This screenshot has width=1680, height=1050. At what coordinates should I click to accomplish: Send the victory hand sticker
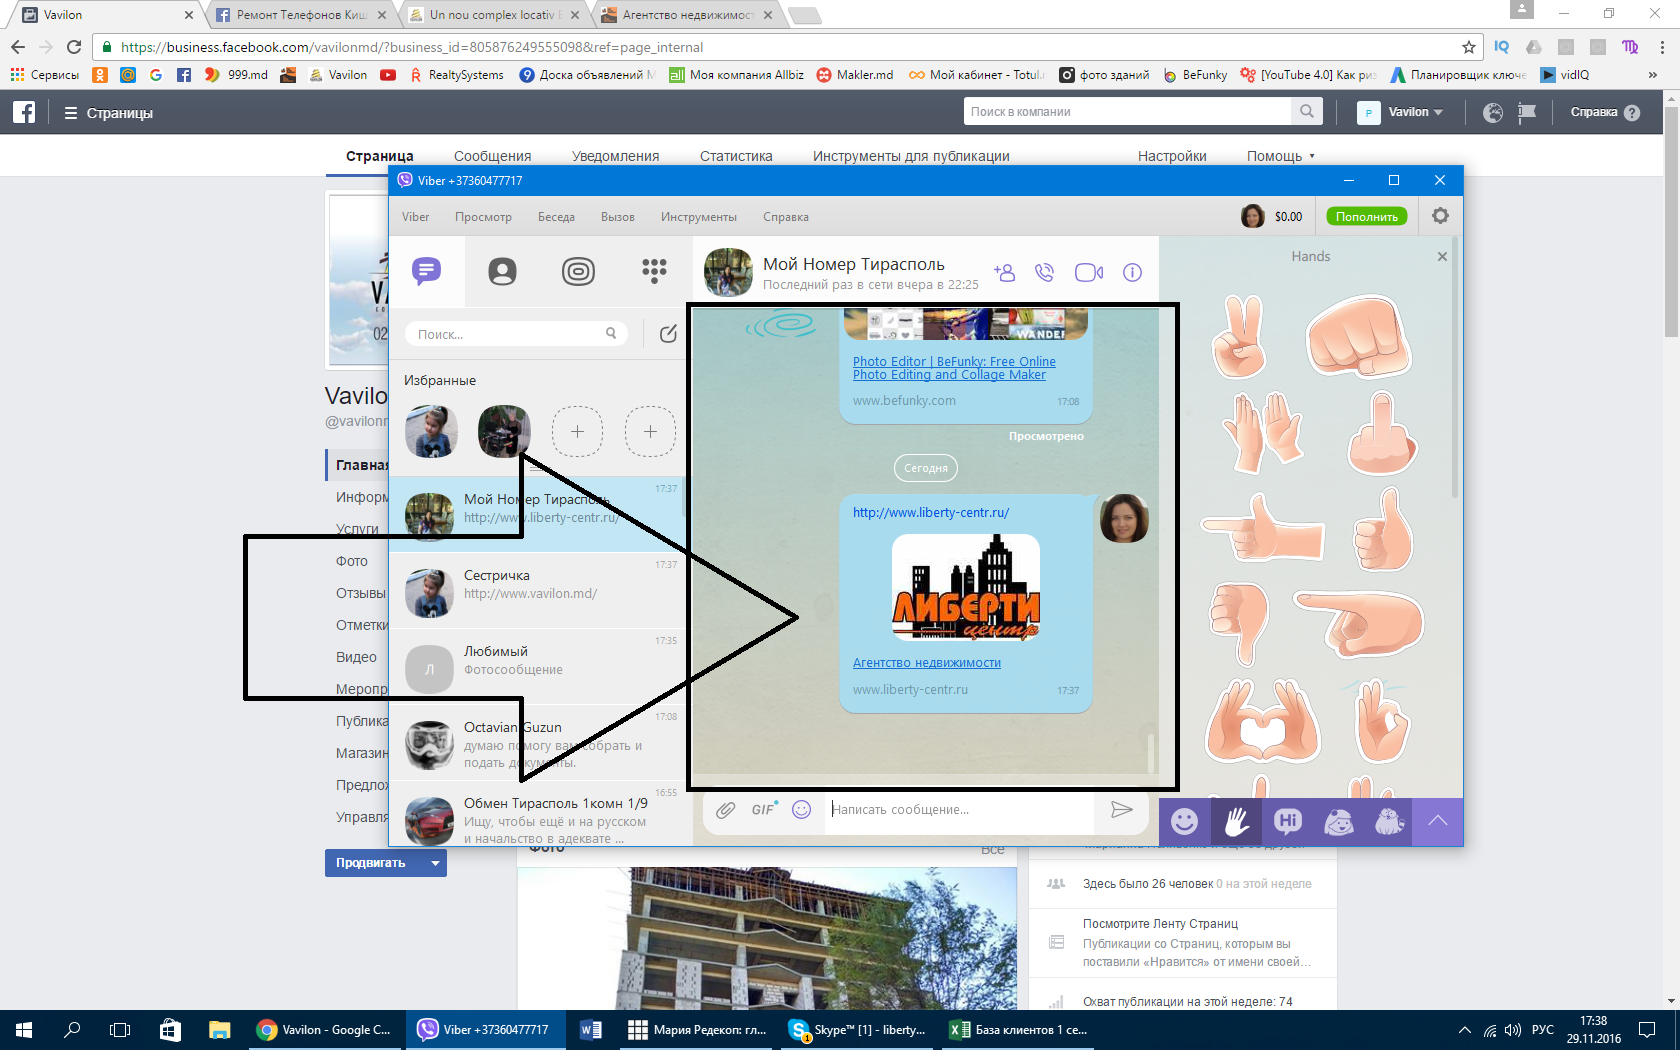(1239, 337)
